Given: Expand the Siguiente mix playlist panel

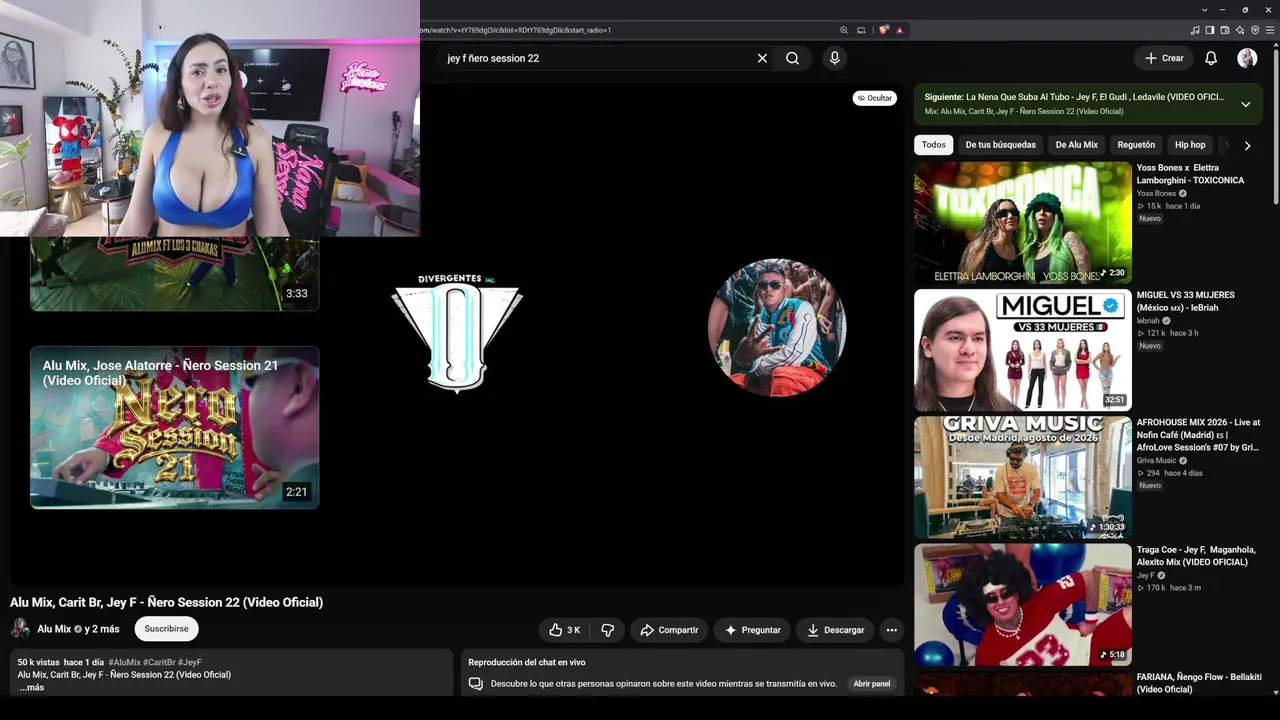Looking at the screenshot, I should tap(1245, 104).
